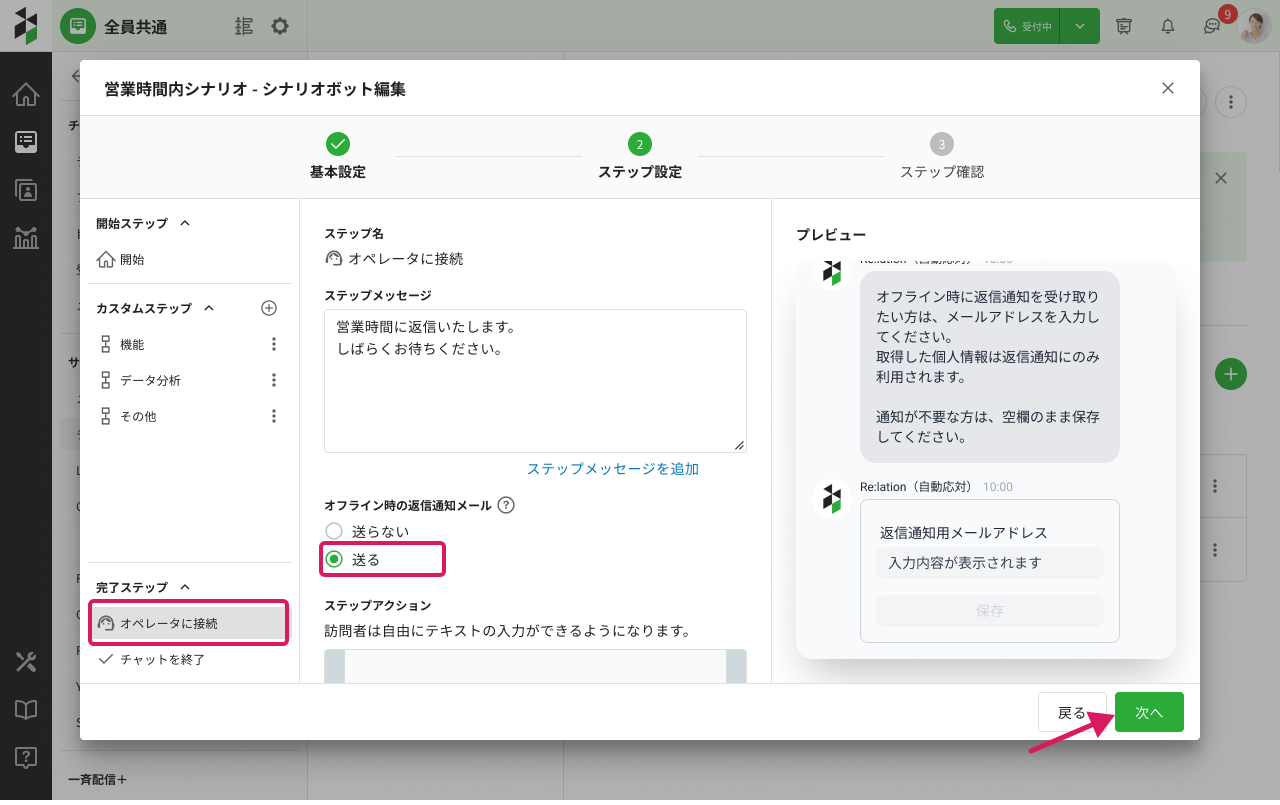The width and height of the screenshot is (1280, 805).
Task: Add a custom step with plus icon
Action: [x=268, y=308]
